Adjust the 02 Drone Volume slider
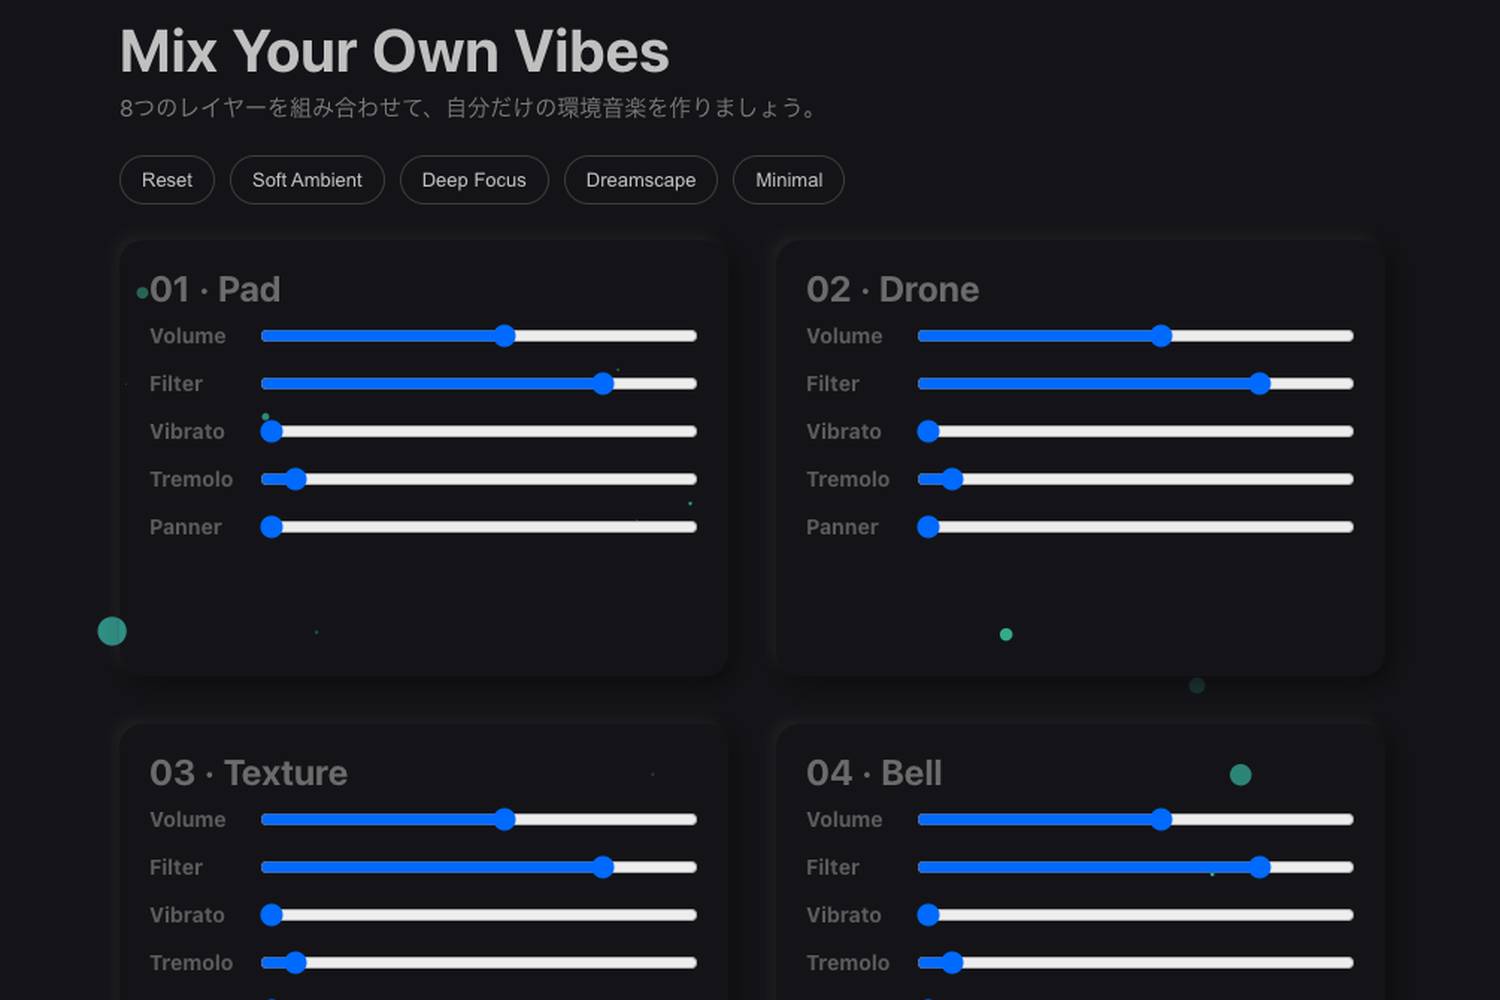1500x1000 pixels. 1136,336
